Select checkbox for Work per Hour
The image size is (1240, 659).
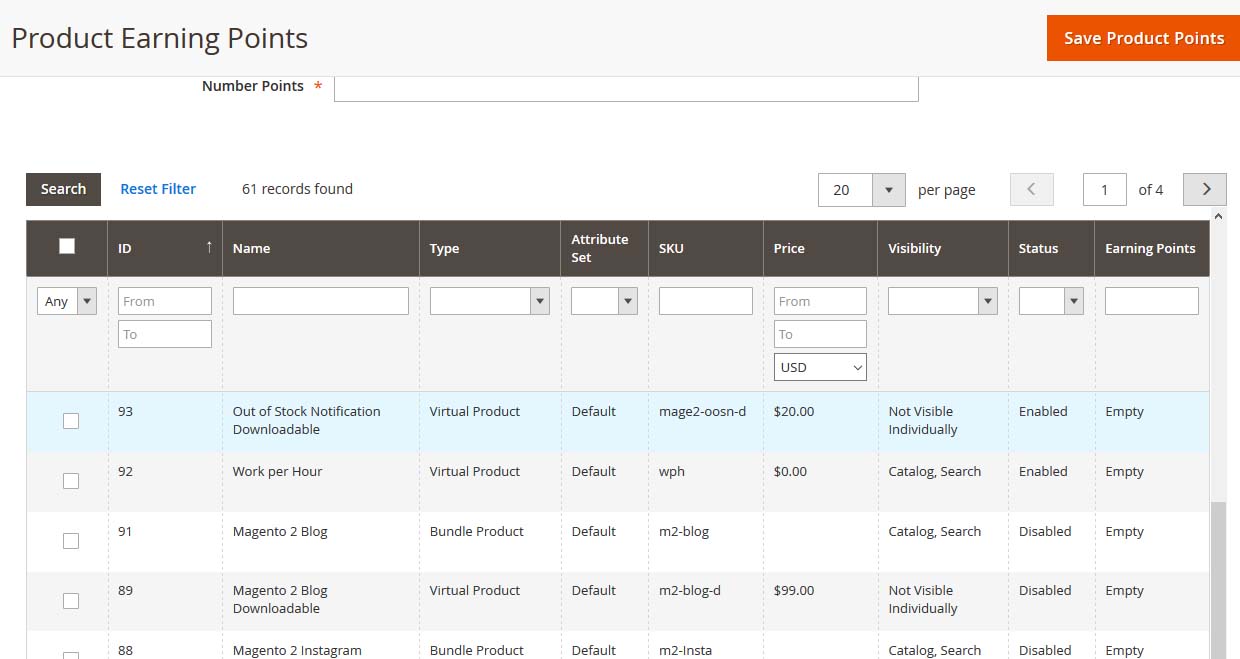point(71,481)
